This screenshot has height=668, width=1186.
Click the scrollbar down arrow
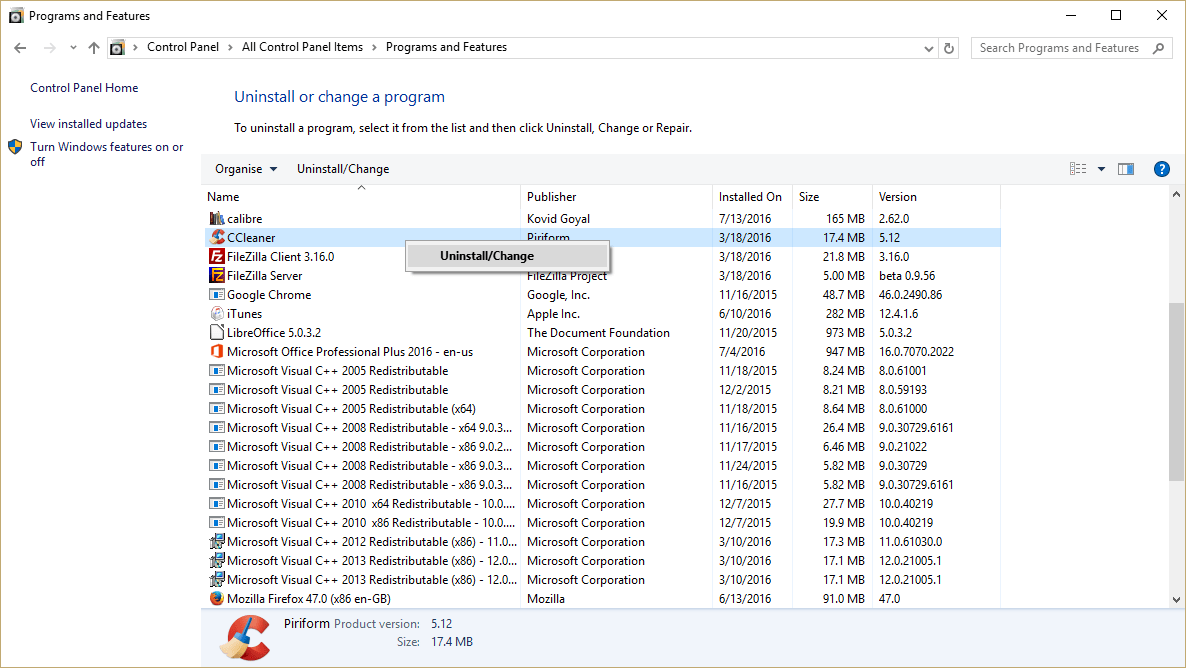coord(1176,600)
